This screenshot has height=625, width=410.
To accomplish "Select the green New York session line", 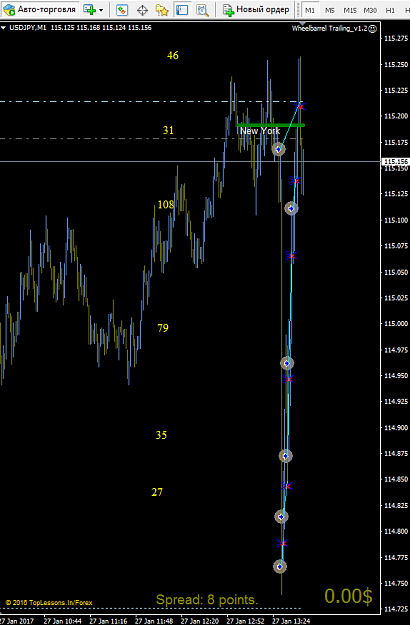I will point(271,125).
